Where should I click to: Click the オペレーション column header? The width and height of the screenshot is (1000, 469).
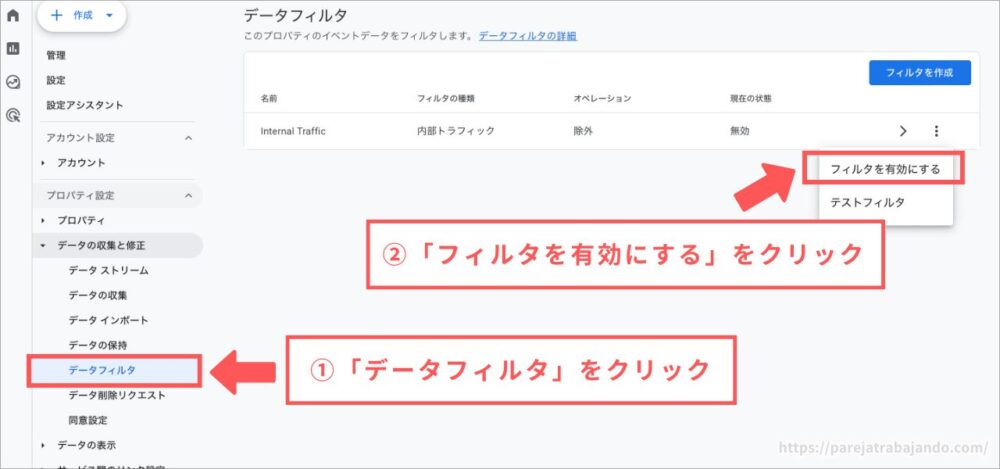602,99
